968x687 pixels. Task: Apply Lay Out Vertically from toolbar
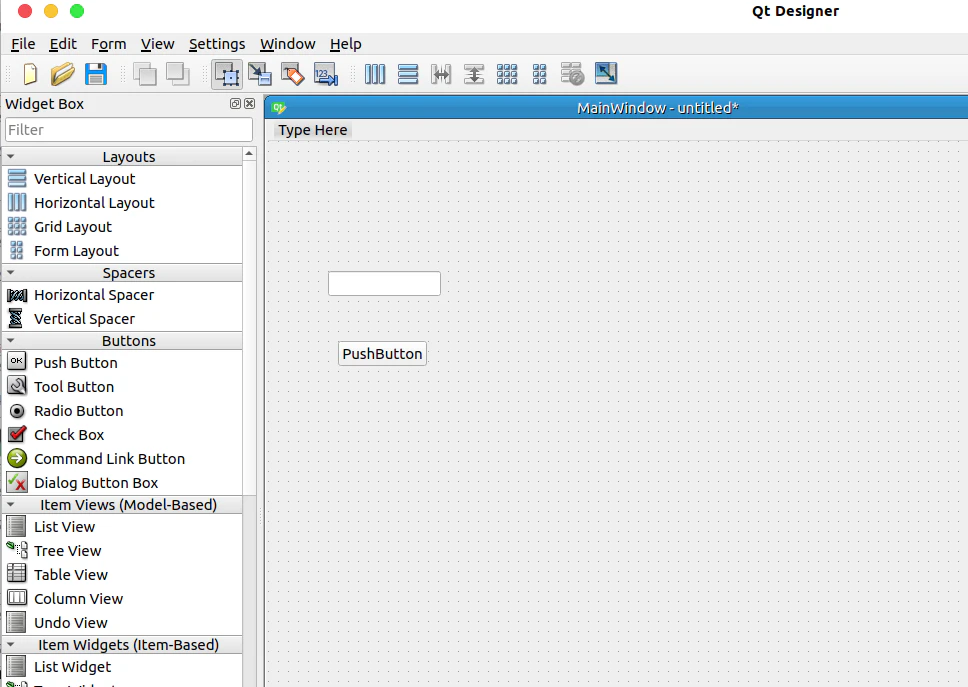[408, 74]
